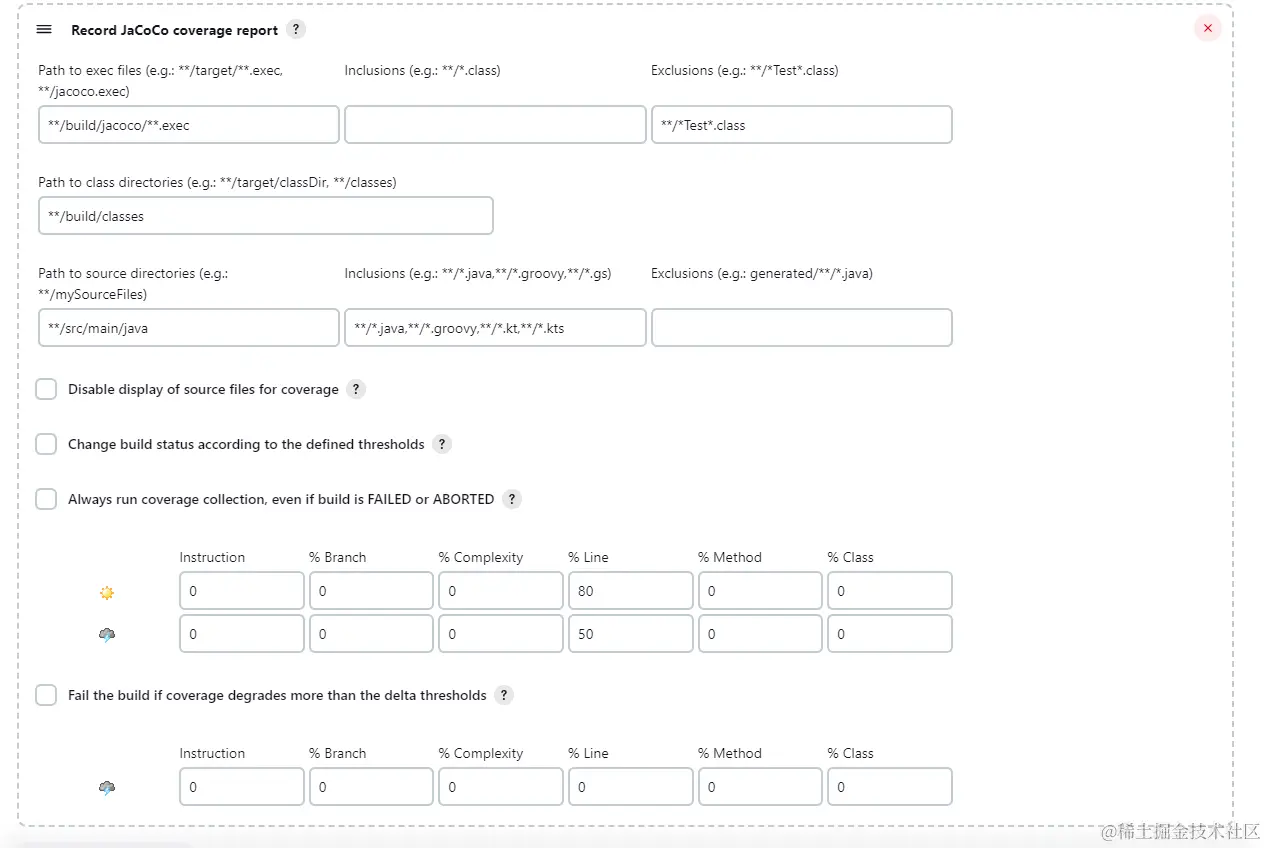Click the Exclusions field containing **/*Test*.class
1267x848 pixels.
pos(802,125)
